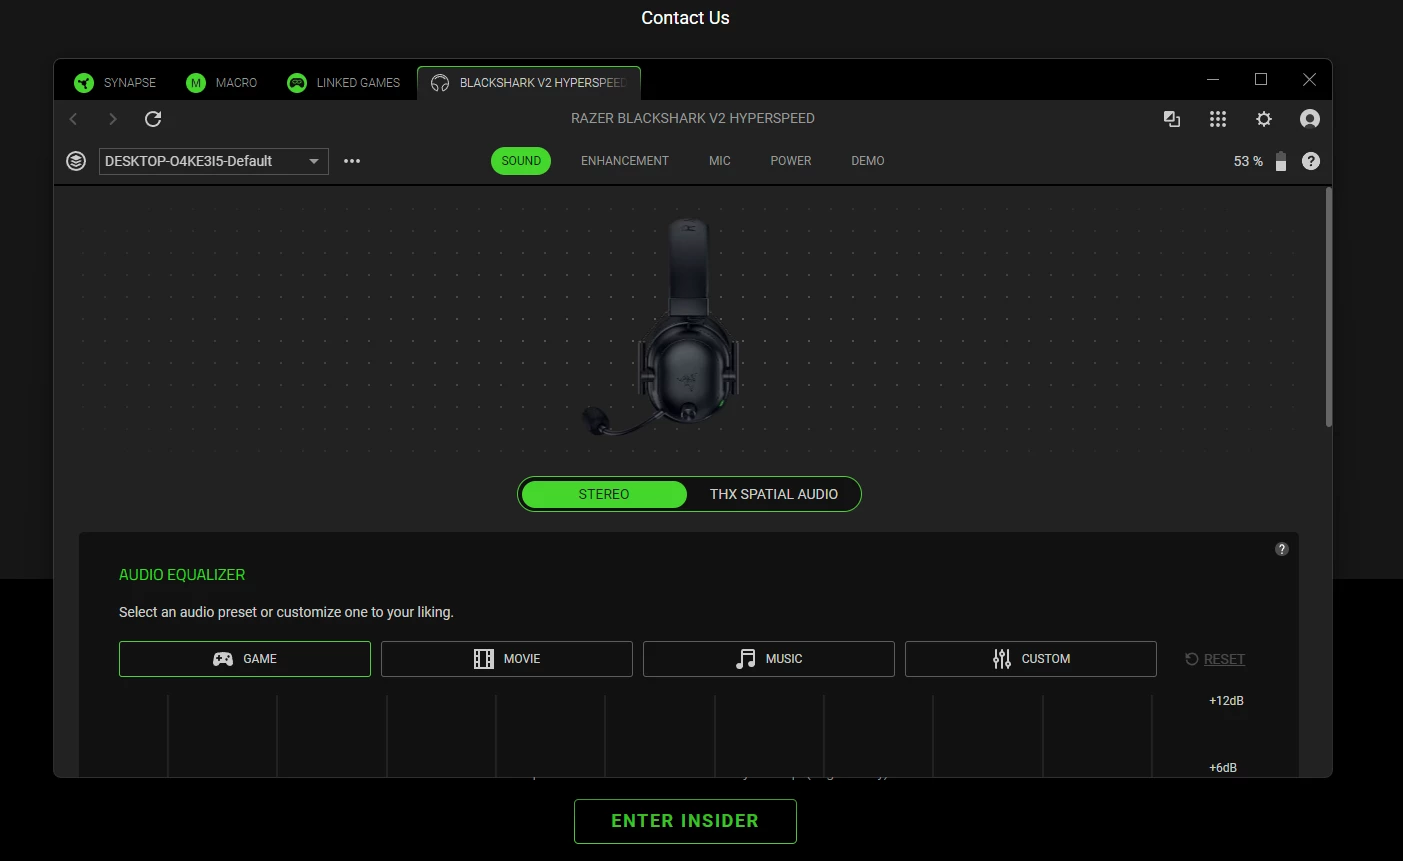Go back with the left arrow
1403x861 pixels.
click(x=73, y=119)
